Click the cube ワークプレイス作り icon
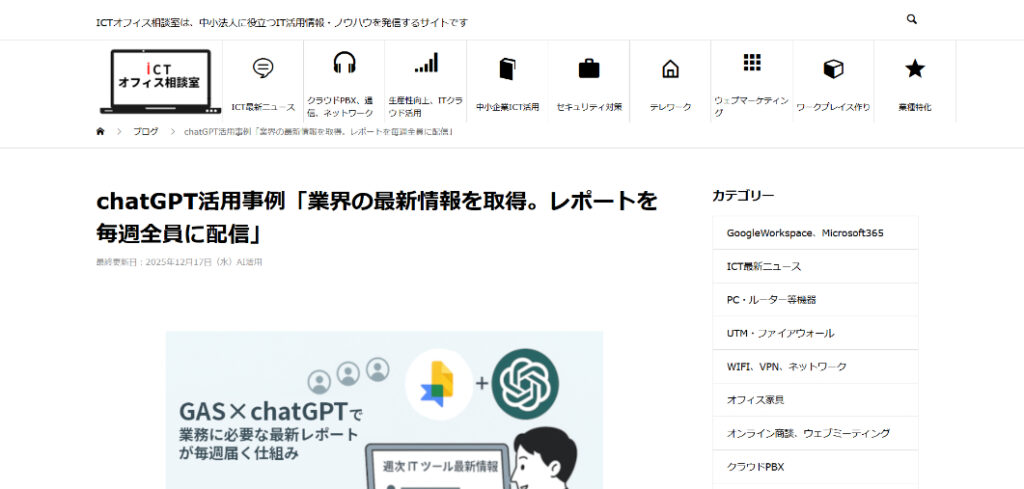 (x=833, y=69)
